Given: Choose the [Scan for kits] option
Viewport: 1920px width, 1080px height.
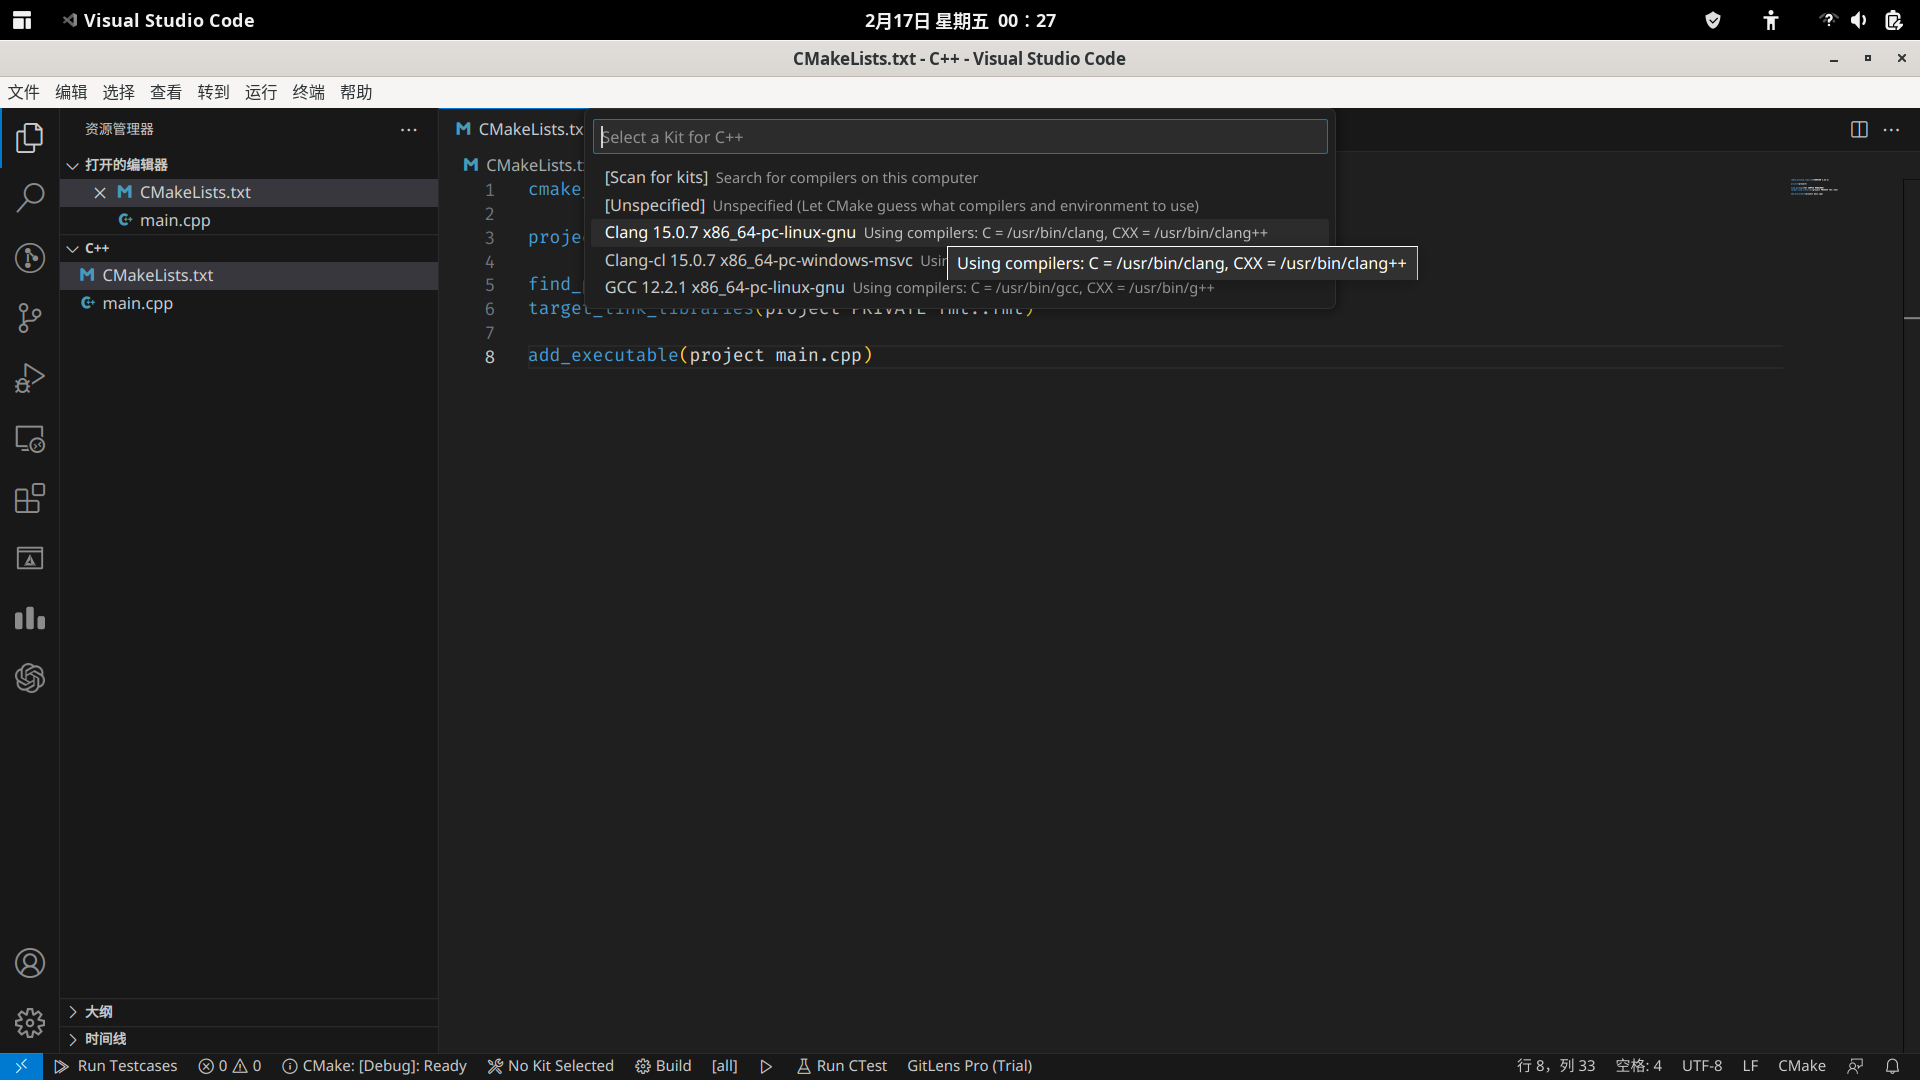Looking at the screenshot, I should click(x=960, y=178).
